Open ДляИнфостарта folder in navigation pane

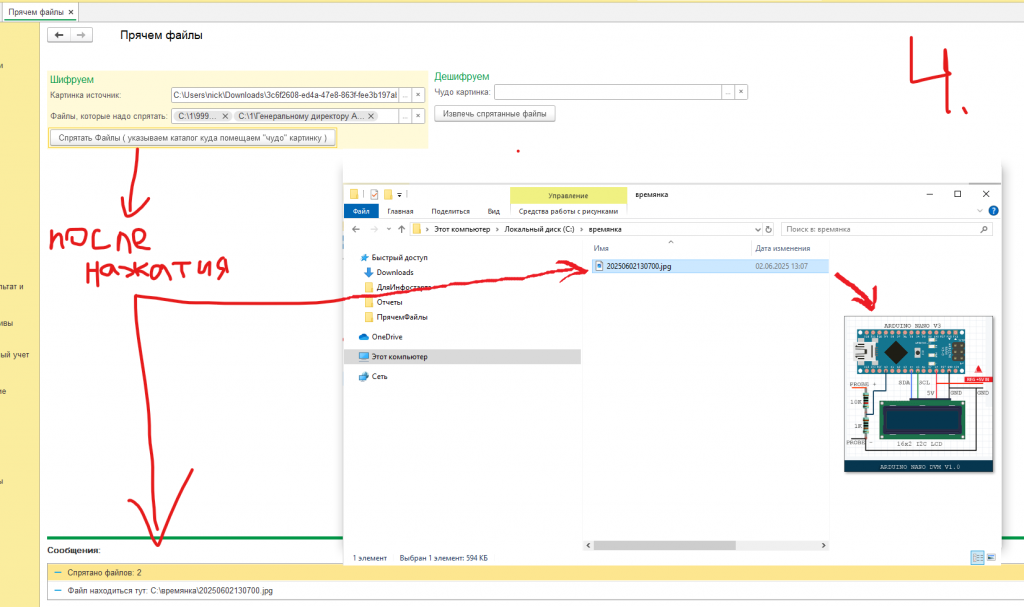point(403,287)
